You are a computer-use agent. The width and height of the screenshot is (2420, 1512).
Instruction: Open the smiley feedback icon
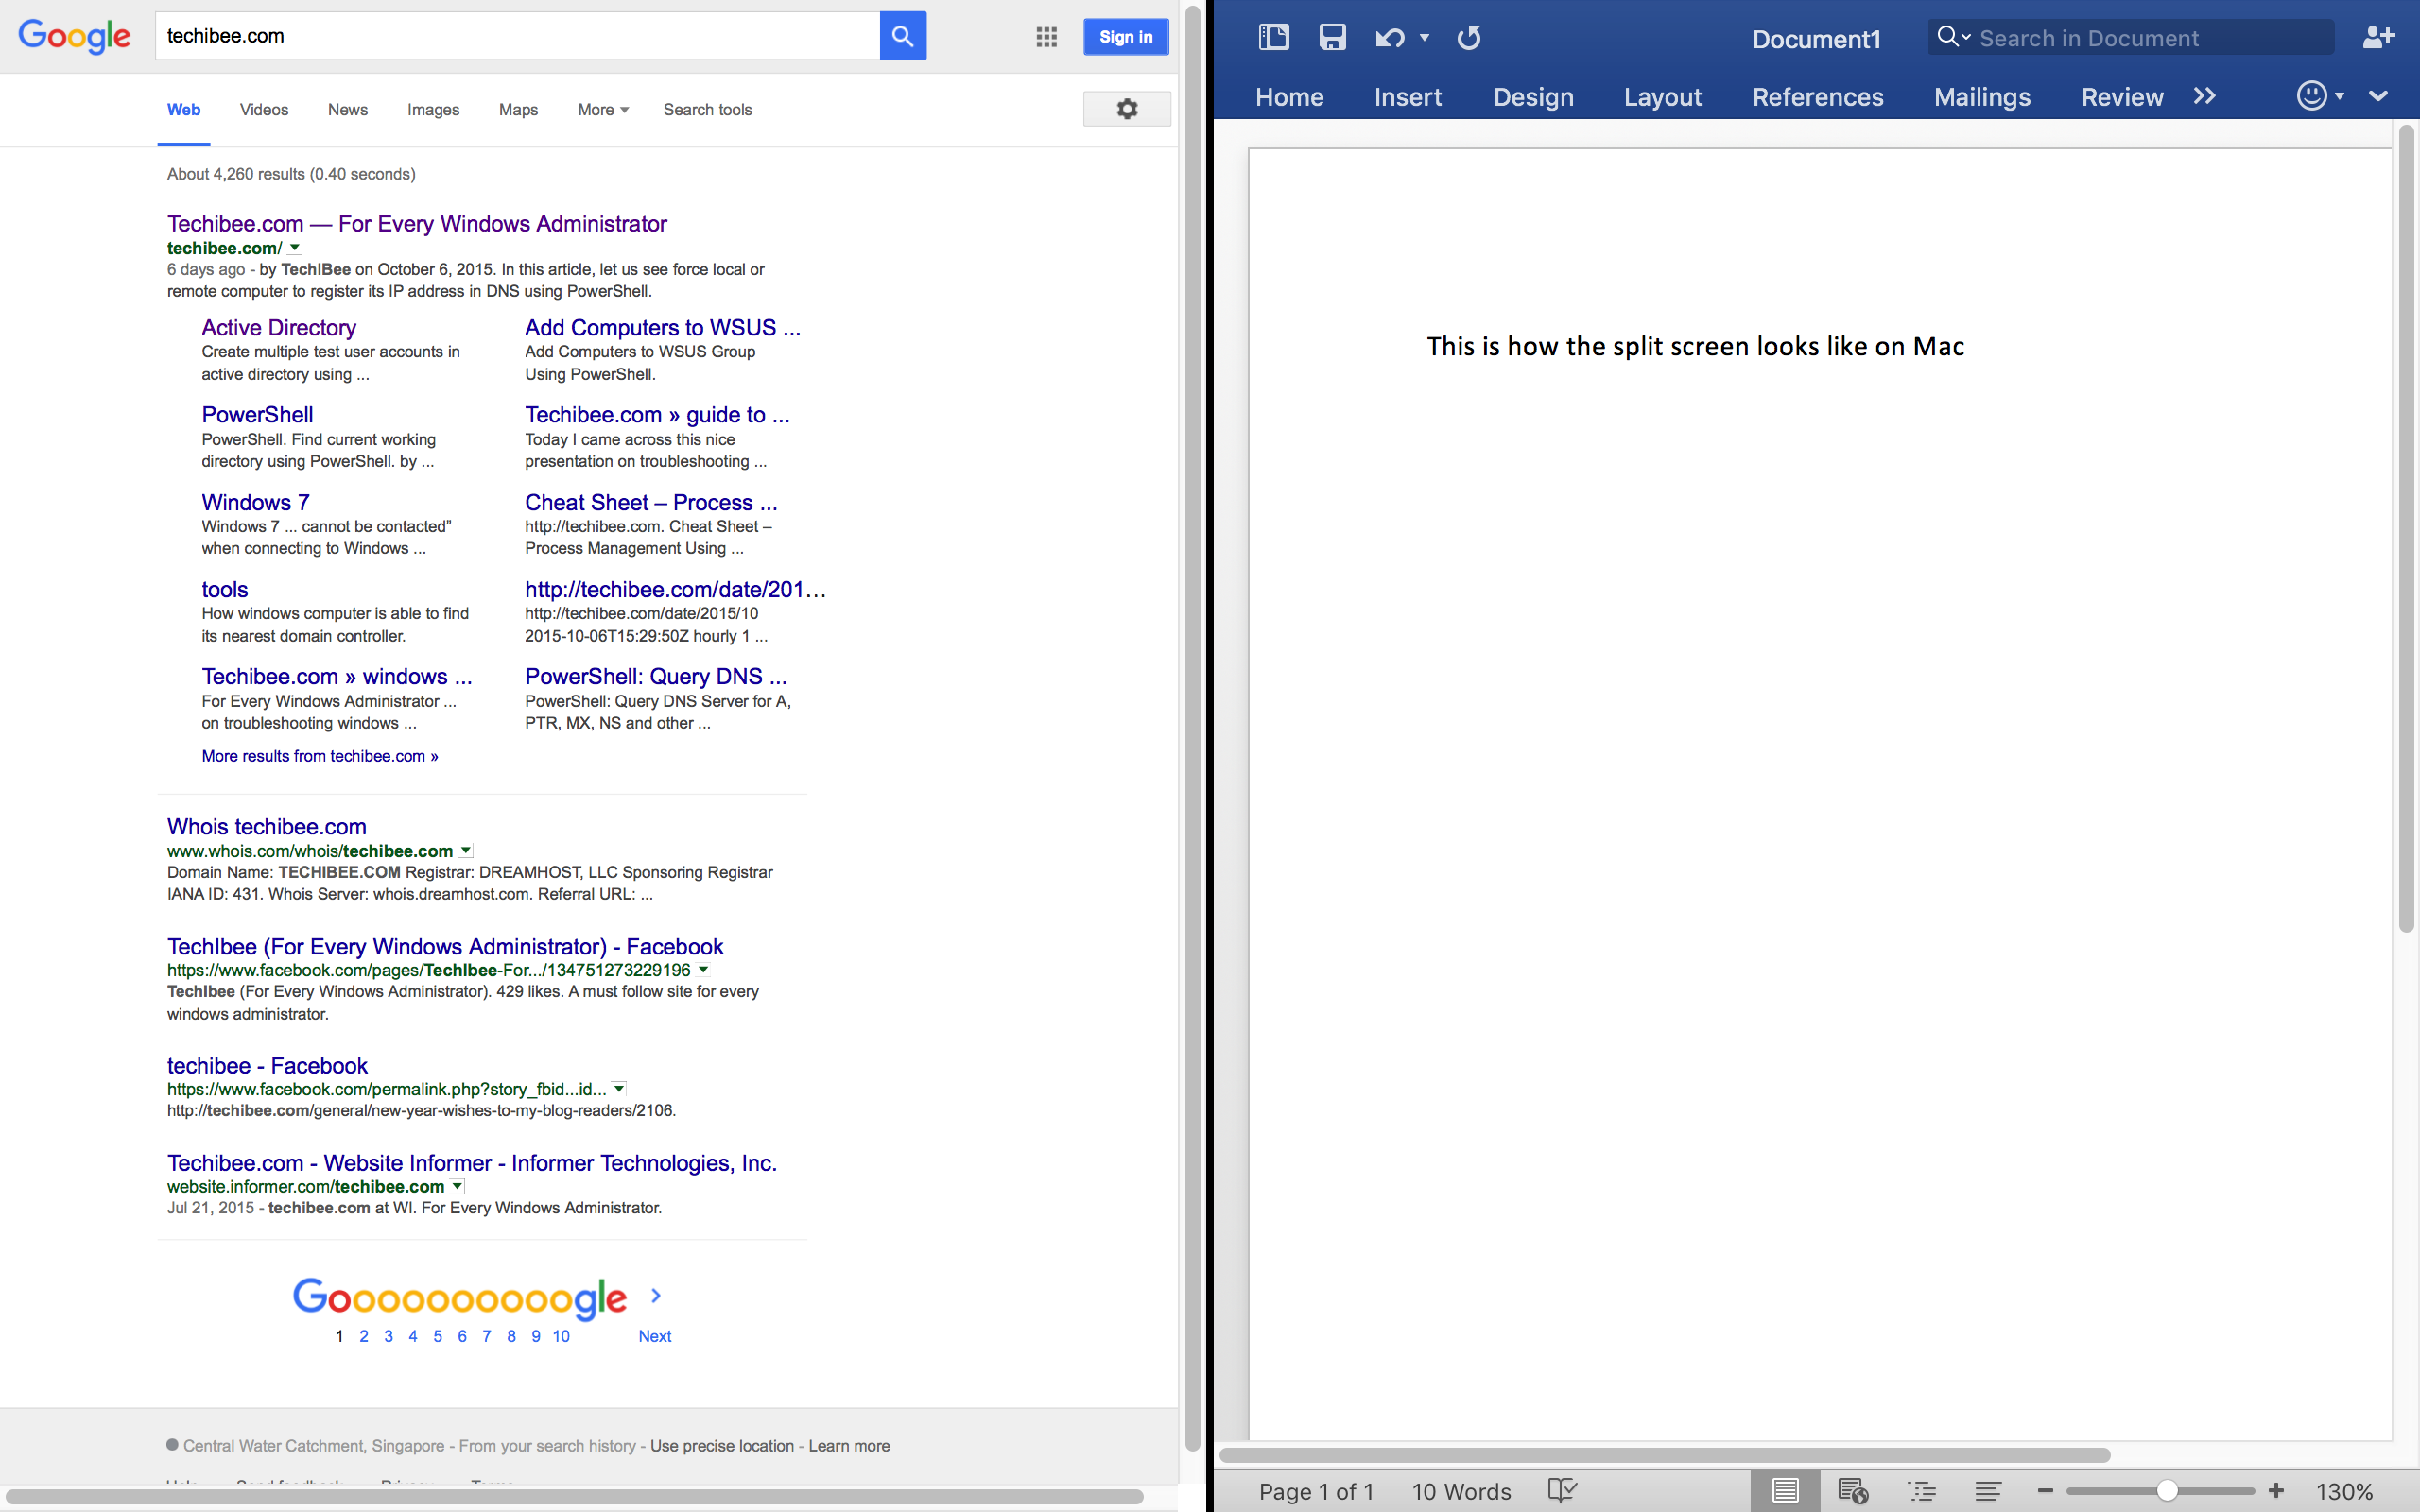[2311, 96]
